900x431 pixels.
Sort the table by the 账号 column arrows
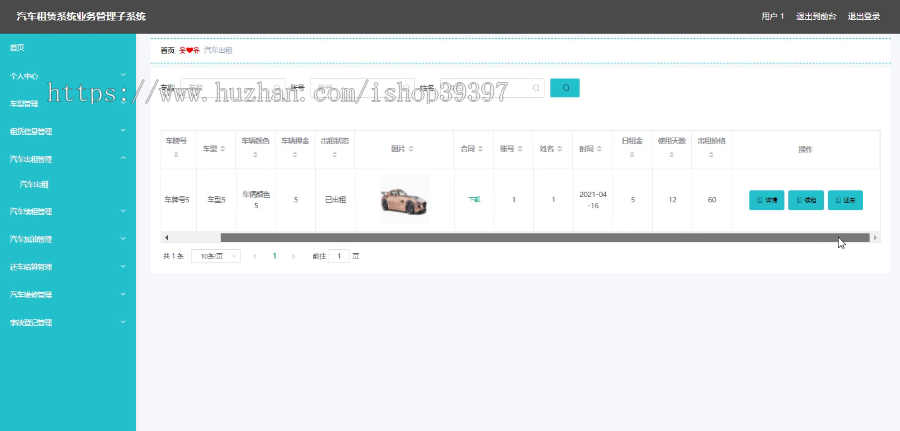coord(519,149)
